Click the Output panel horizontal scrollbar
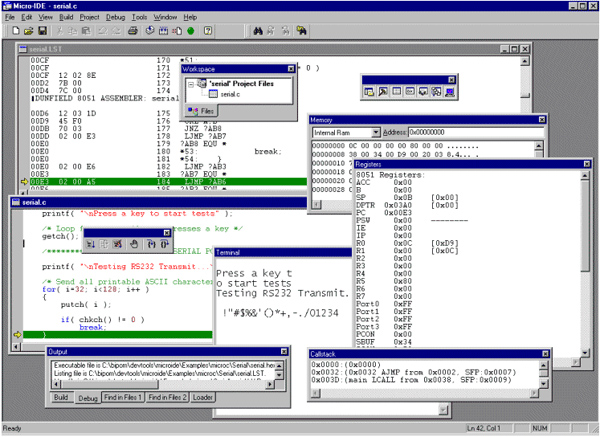The image size is (600, 437). point(160,385)
